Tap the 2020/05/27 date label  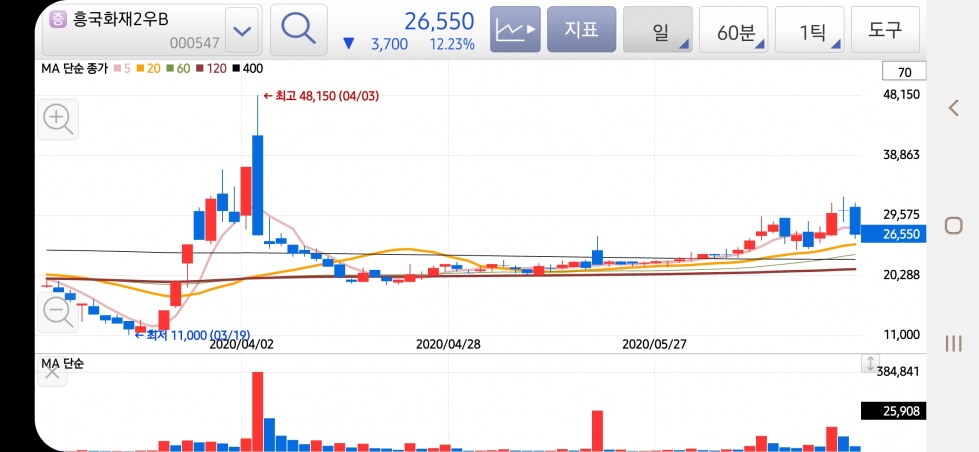click(x=655, y=344)
